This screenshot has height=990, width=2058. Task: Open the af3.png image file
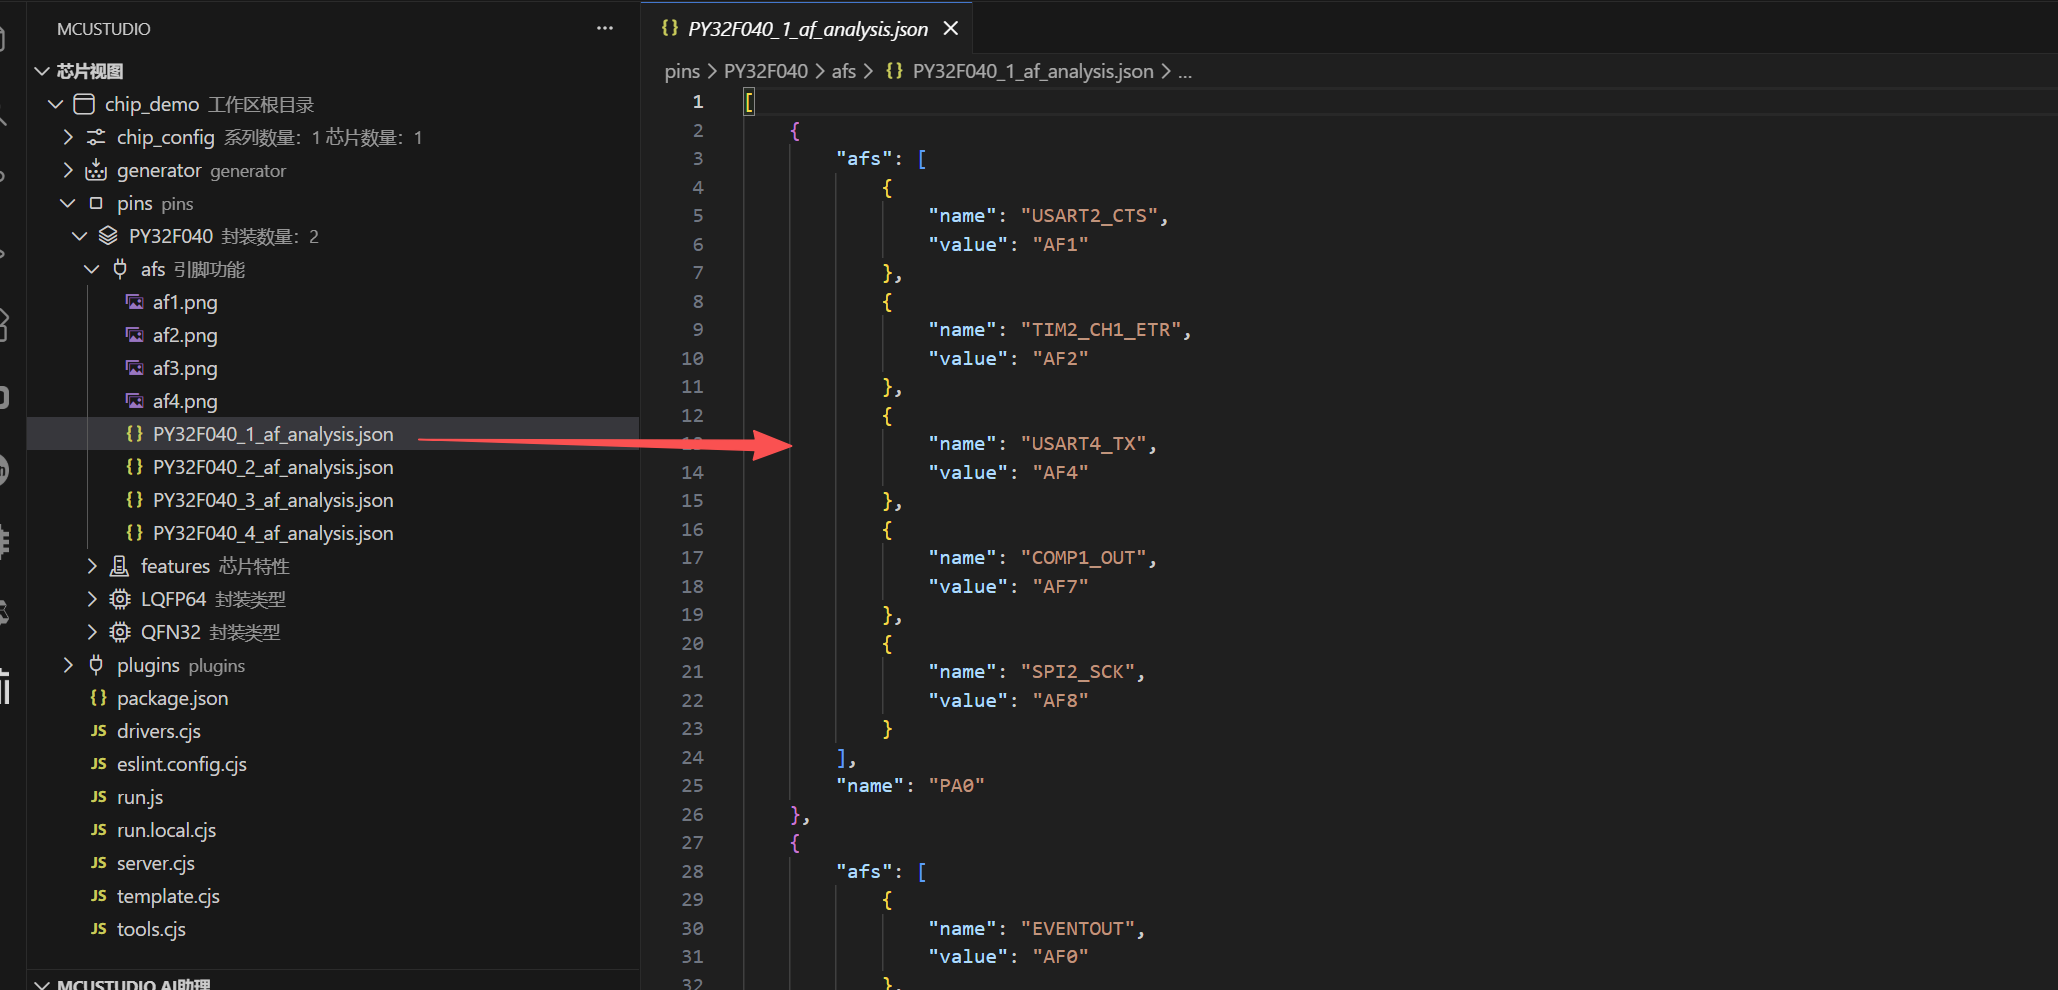pyautogui.click(x=185, y=368)
